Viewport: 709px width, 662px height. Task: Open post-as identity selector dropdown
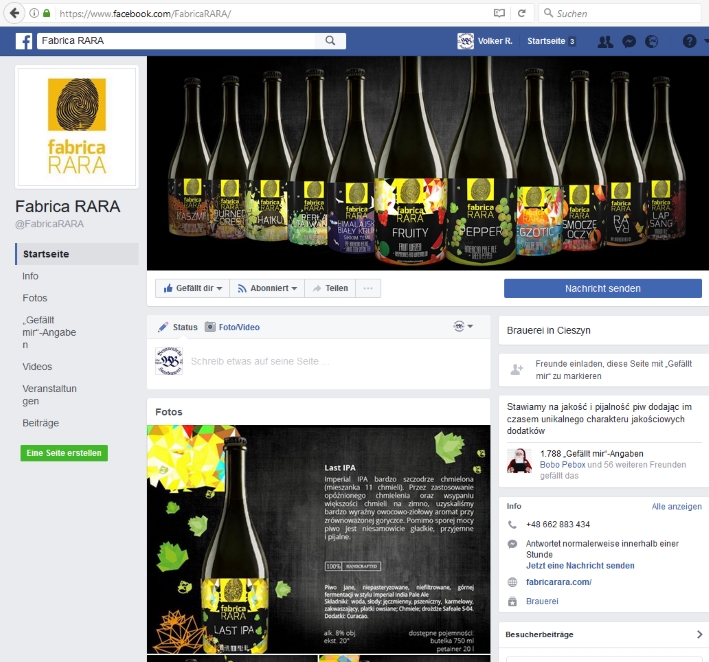point(463,326)
